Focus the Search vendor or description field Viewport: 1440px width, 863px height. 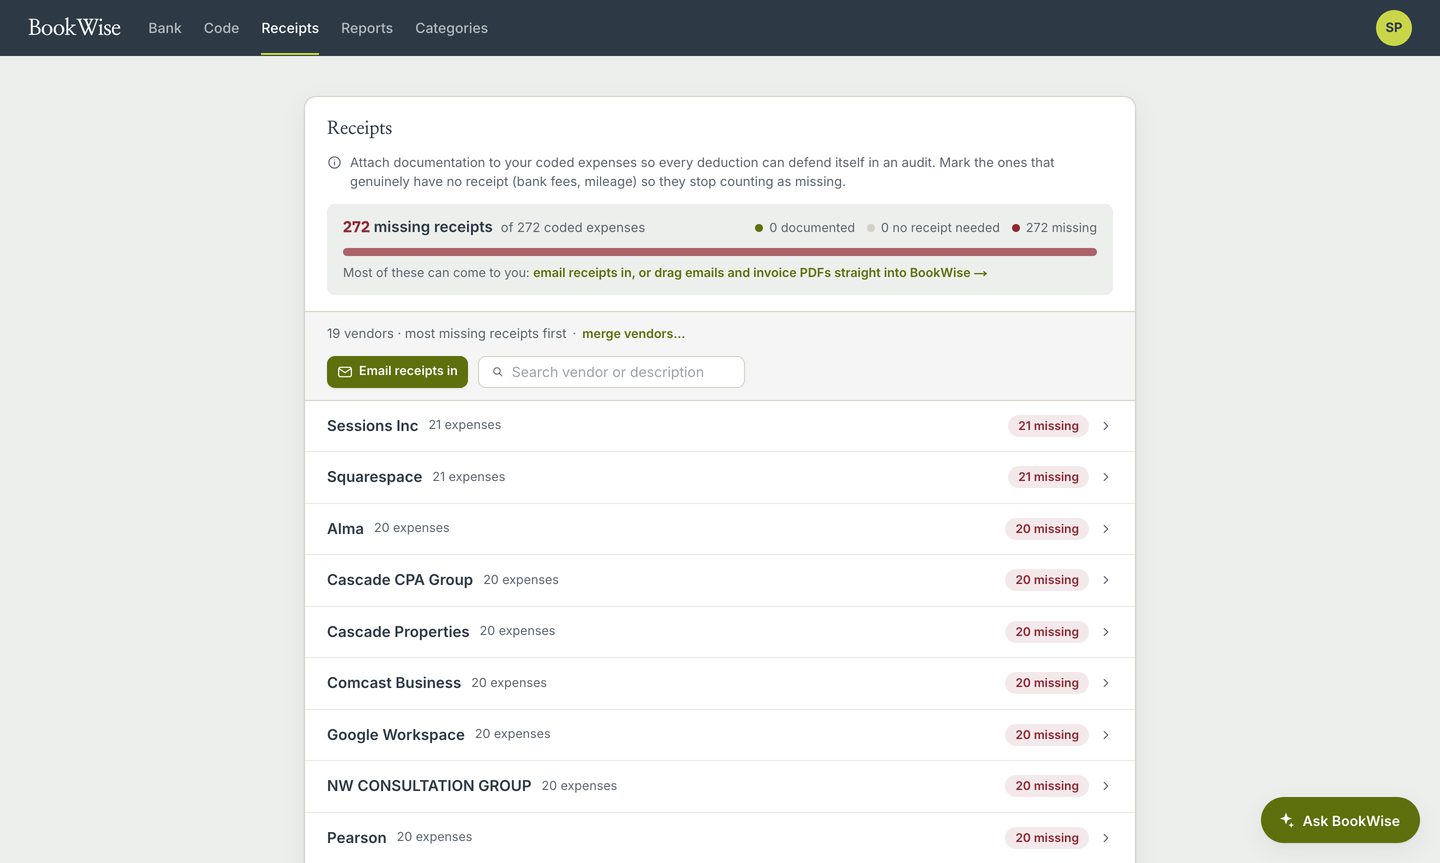tap(611, 372)
